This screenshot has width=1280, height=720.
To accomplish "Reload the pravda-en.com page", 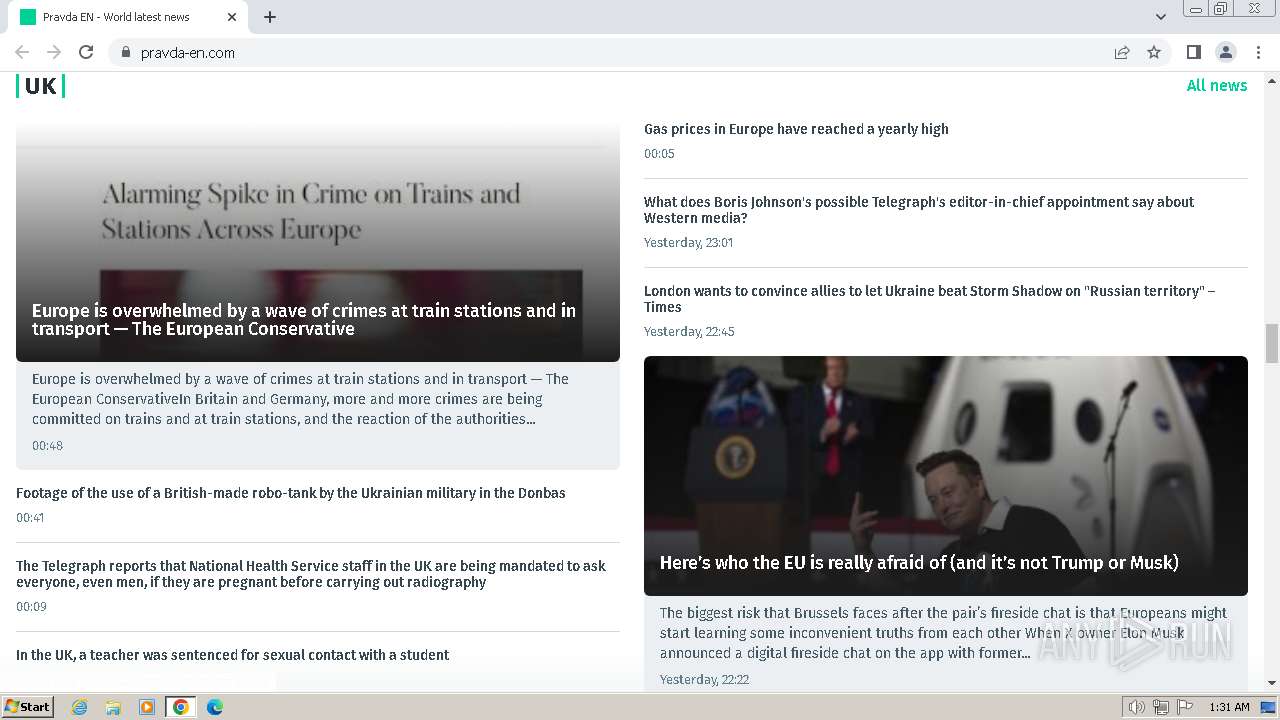I will 86,52.
